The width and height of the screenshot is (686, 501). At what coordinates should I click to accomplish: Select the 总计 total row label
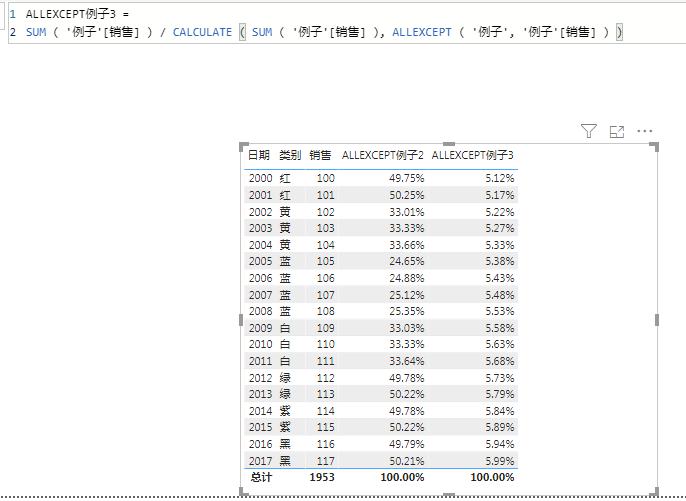click(x=261, y=477)
